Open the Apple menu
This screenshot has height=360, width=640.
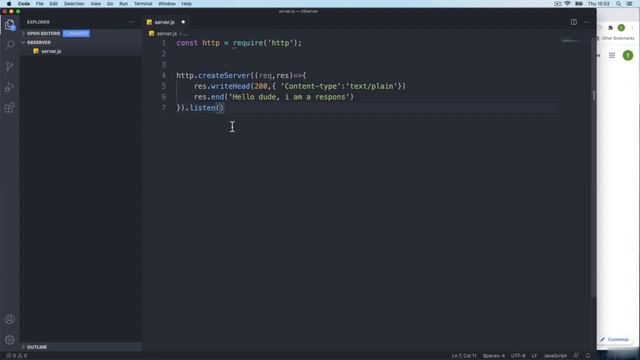[9, 4]
